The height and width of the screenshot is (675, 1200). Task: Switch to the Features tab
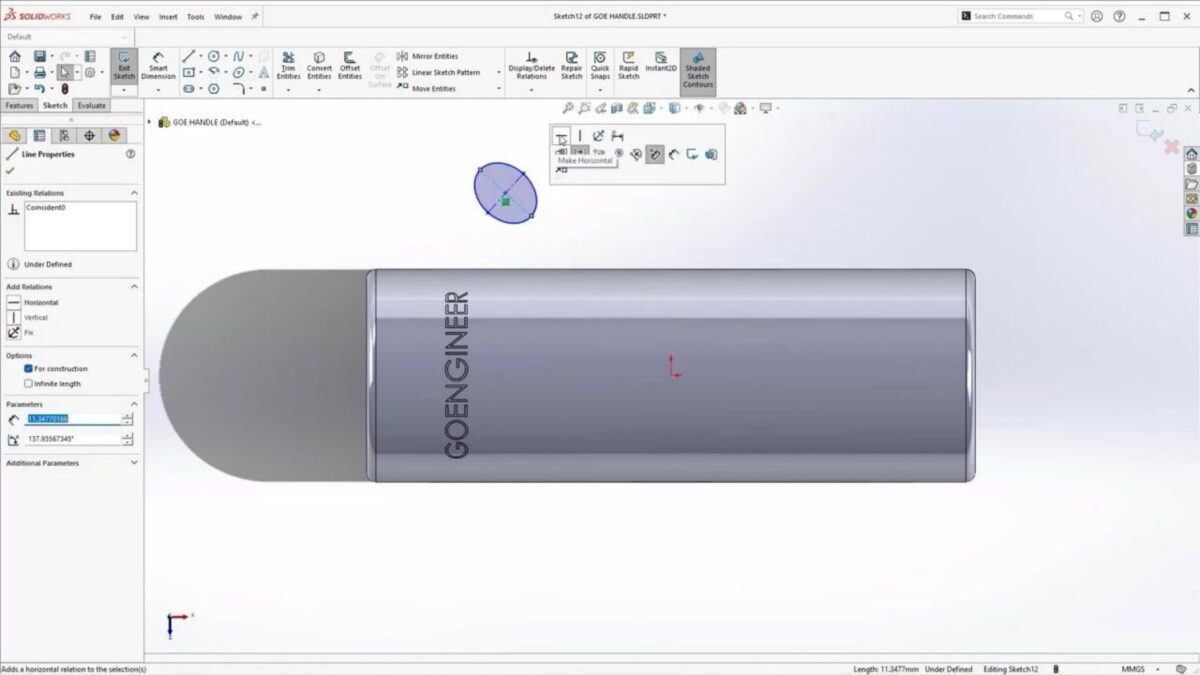click(19, 105)
